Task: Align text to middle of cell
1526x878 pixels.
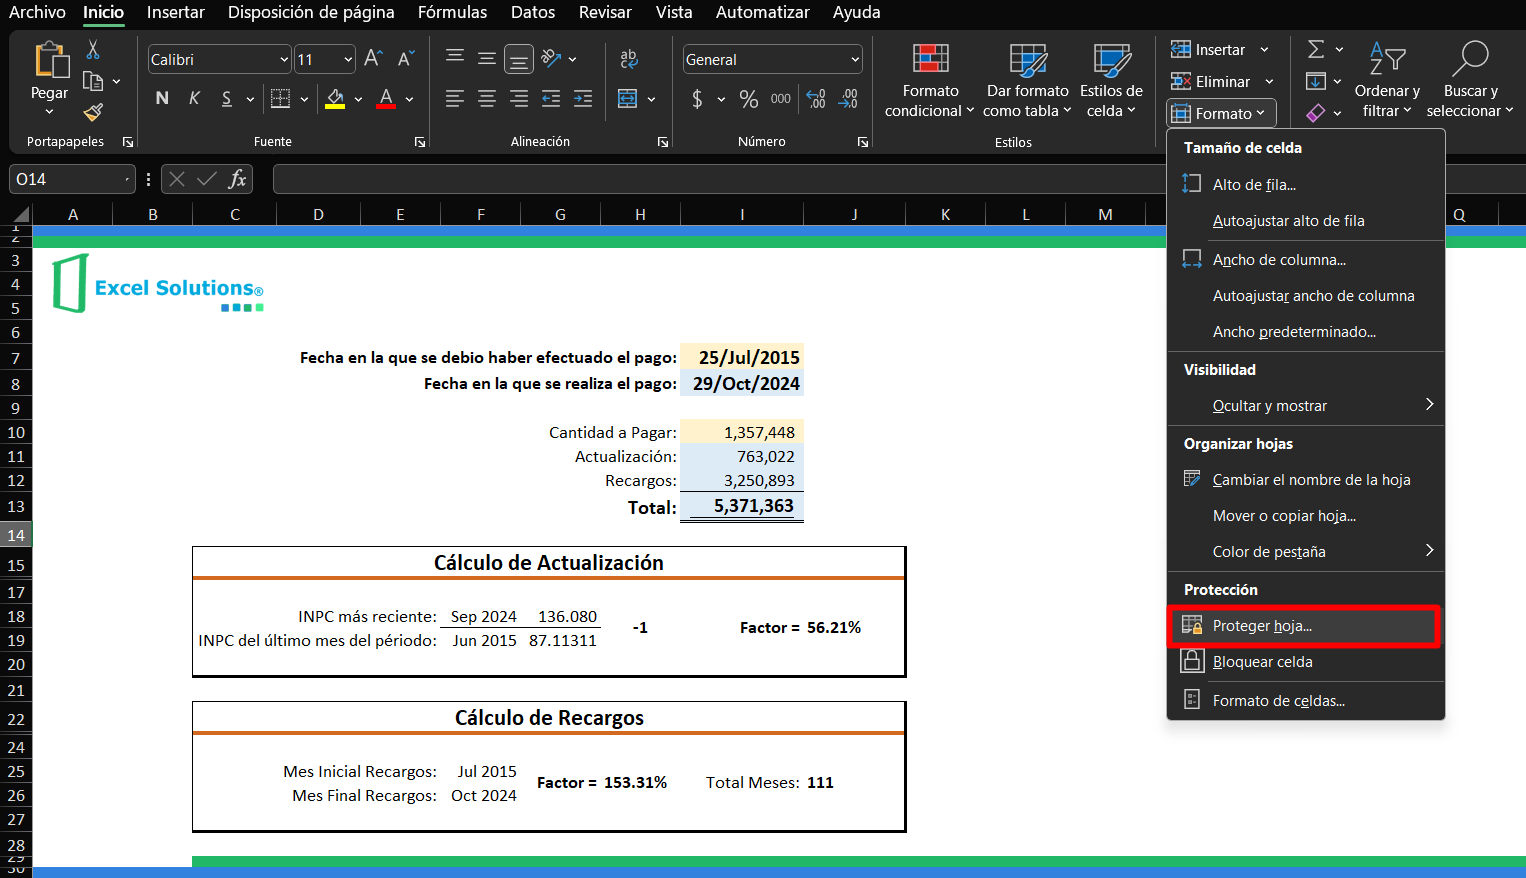Action: [487, 59]
